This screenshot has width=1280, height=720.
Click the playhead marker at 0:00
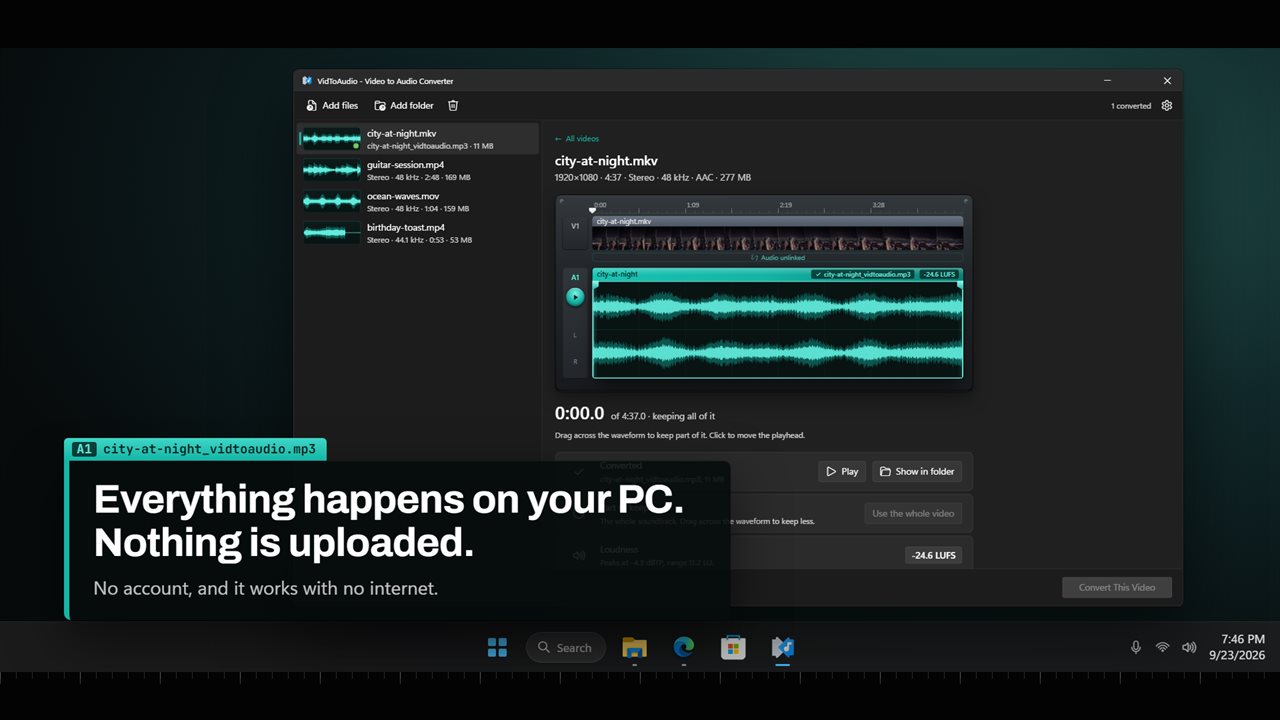pyautogui.click(x=593, y=209)
